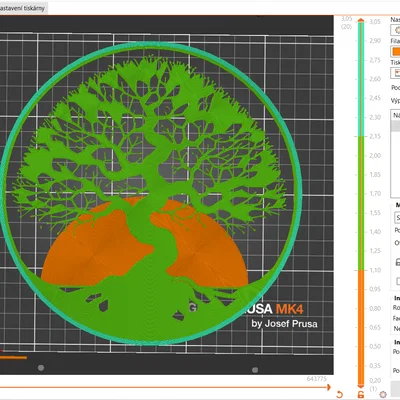Toggle the orange lock icon under the layer slider
This screenshot has height=400, width=400.
361,395
